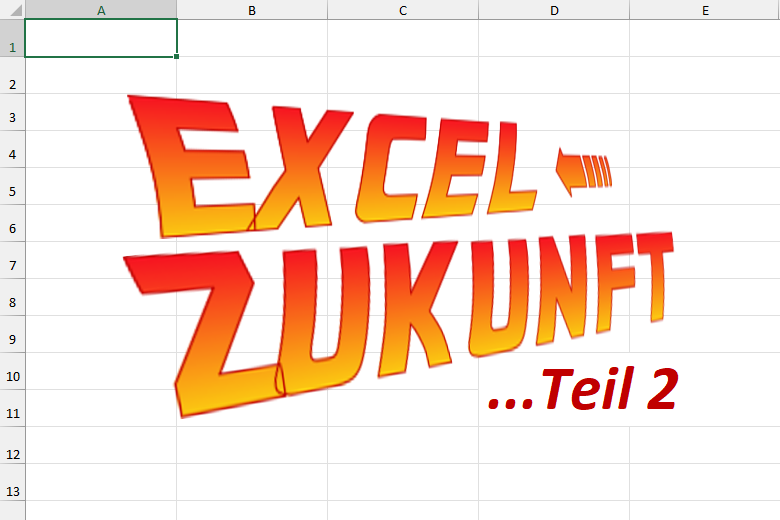Click cell E2
The image size is (780, 520).
click(x=705, y=75)
